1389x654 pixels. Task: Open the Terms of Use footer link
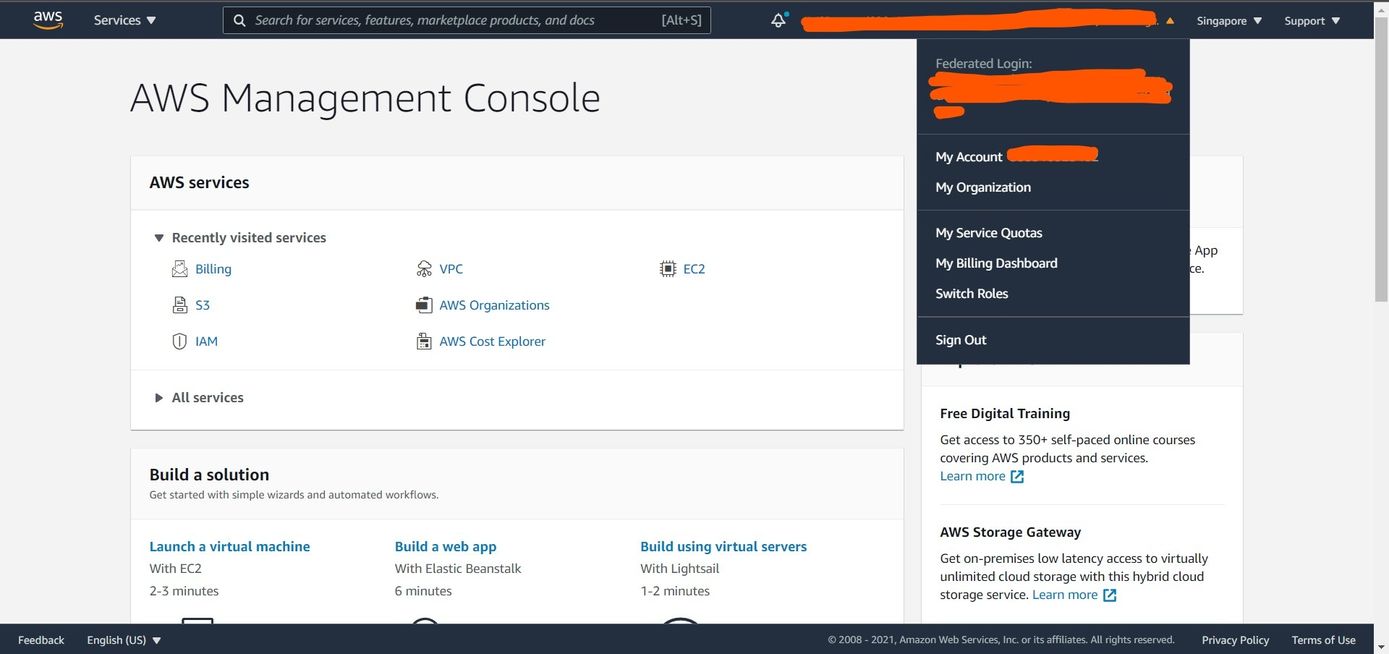1324,640
